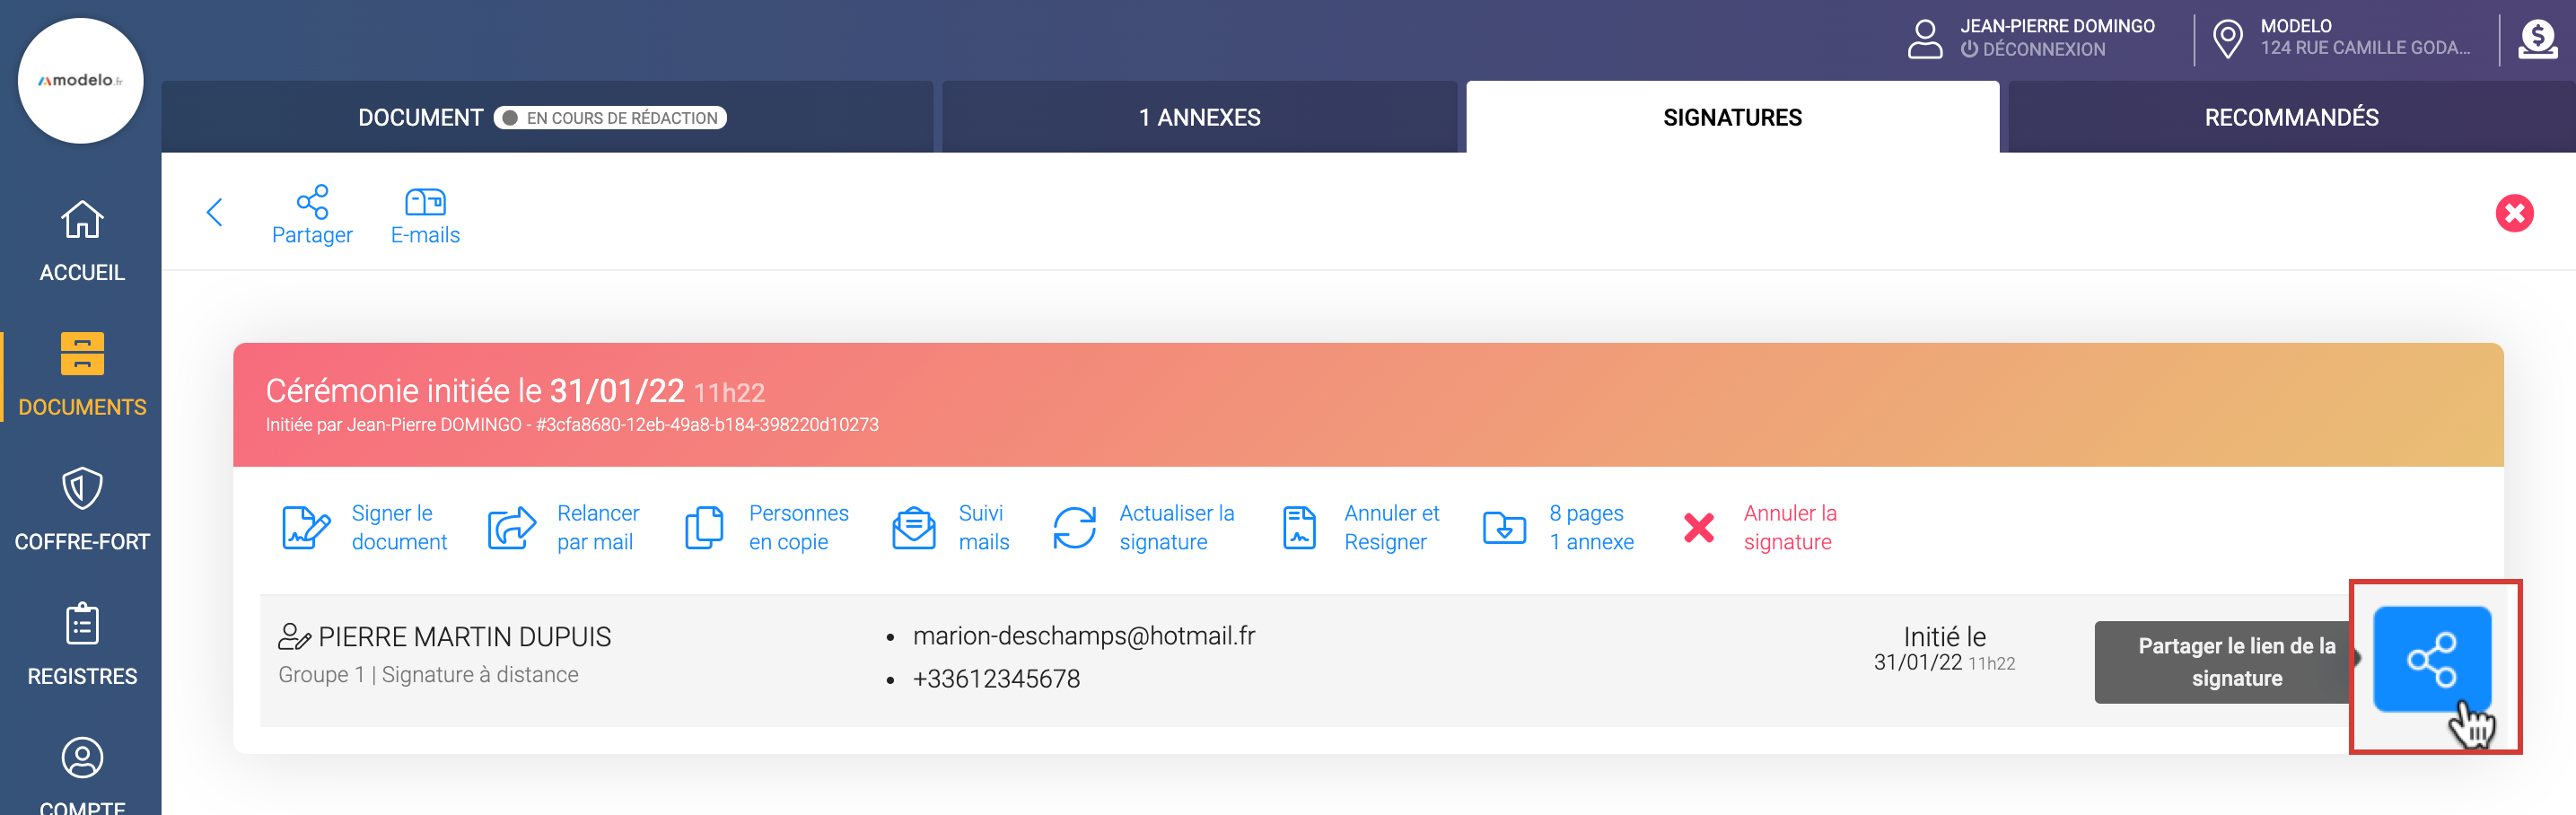Click Annuler et Resigner action
Screen dimensions: 2576x815
tap(1360, 527)
